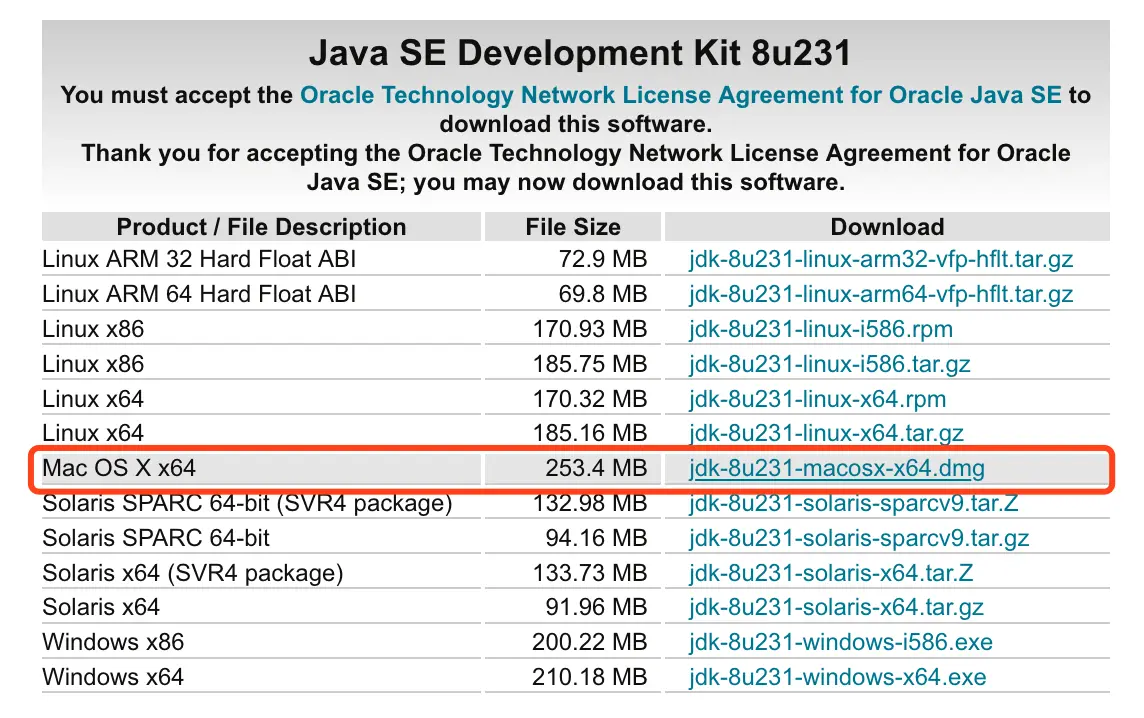Download jdk-8u231-linux-i586.tar.gz
Image resolution: width=1144 pixels, height=718 pixels.
[x=830, y=364]
